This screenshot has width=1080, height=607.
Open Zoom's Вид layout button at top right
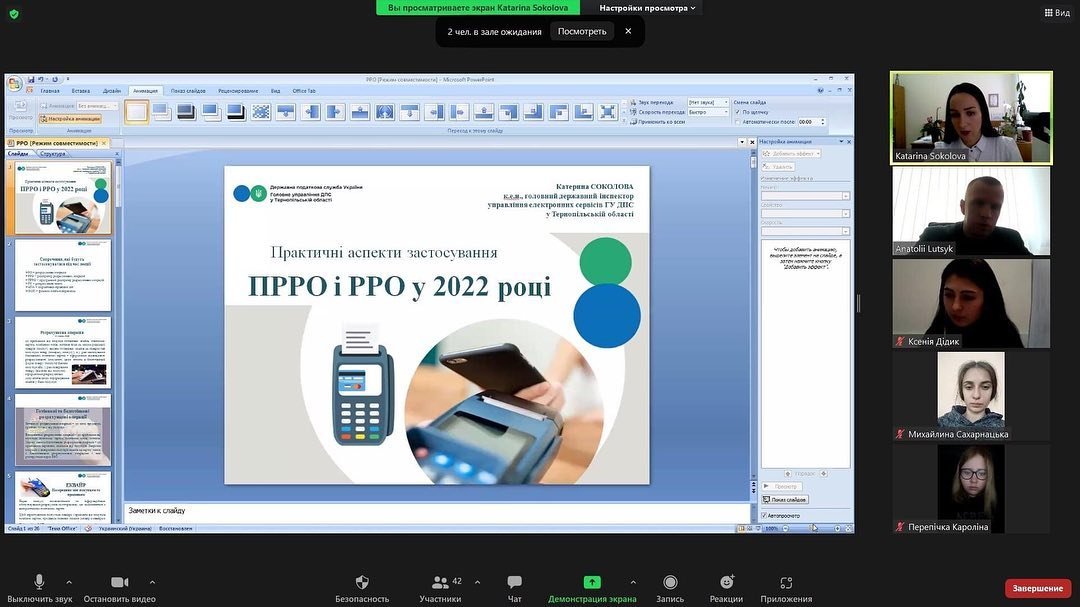point(1057,12)
